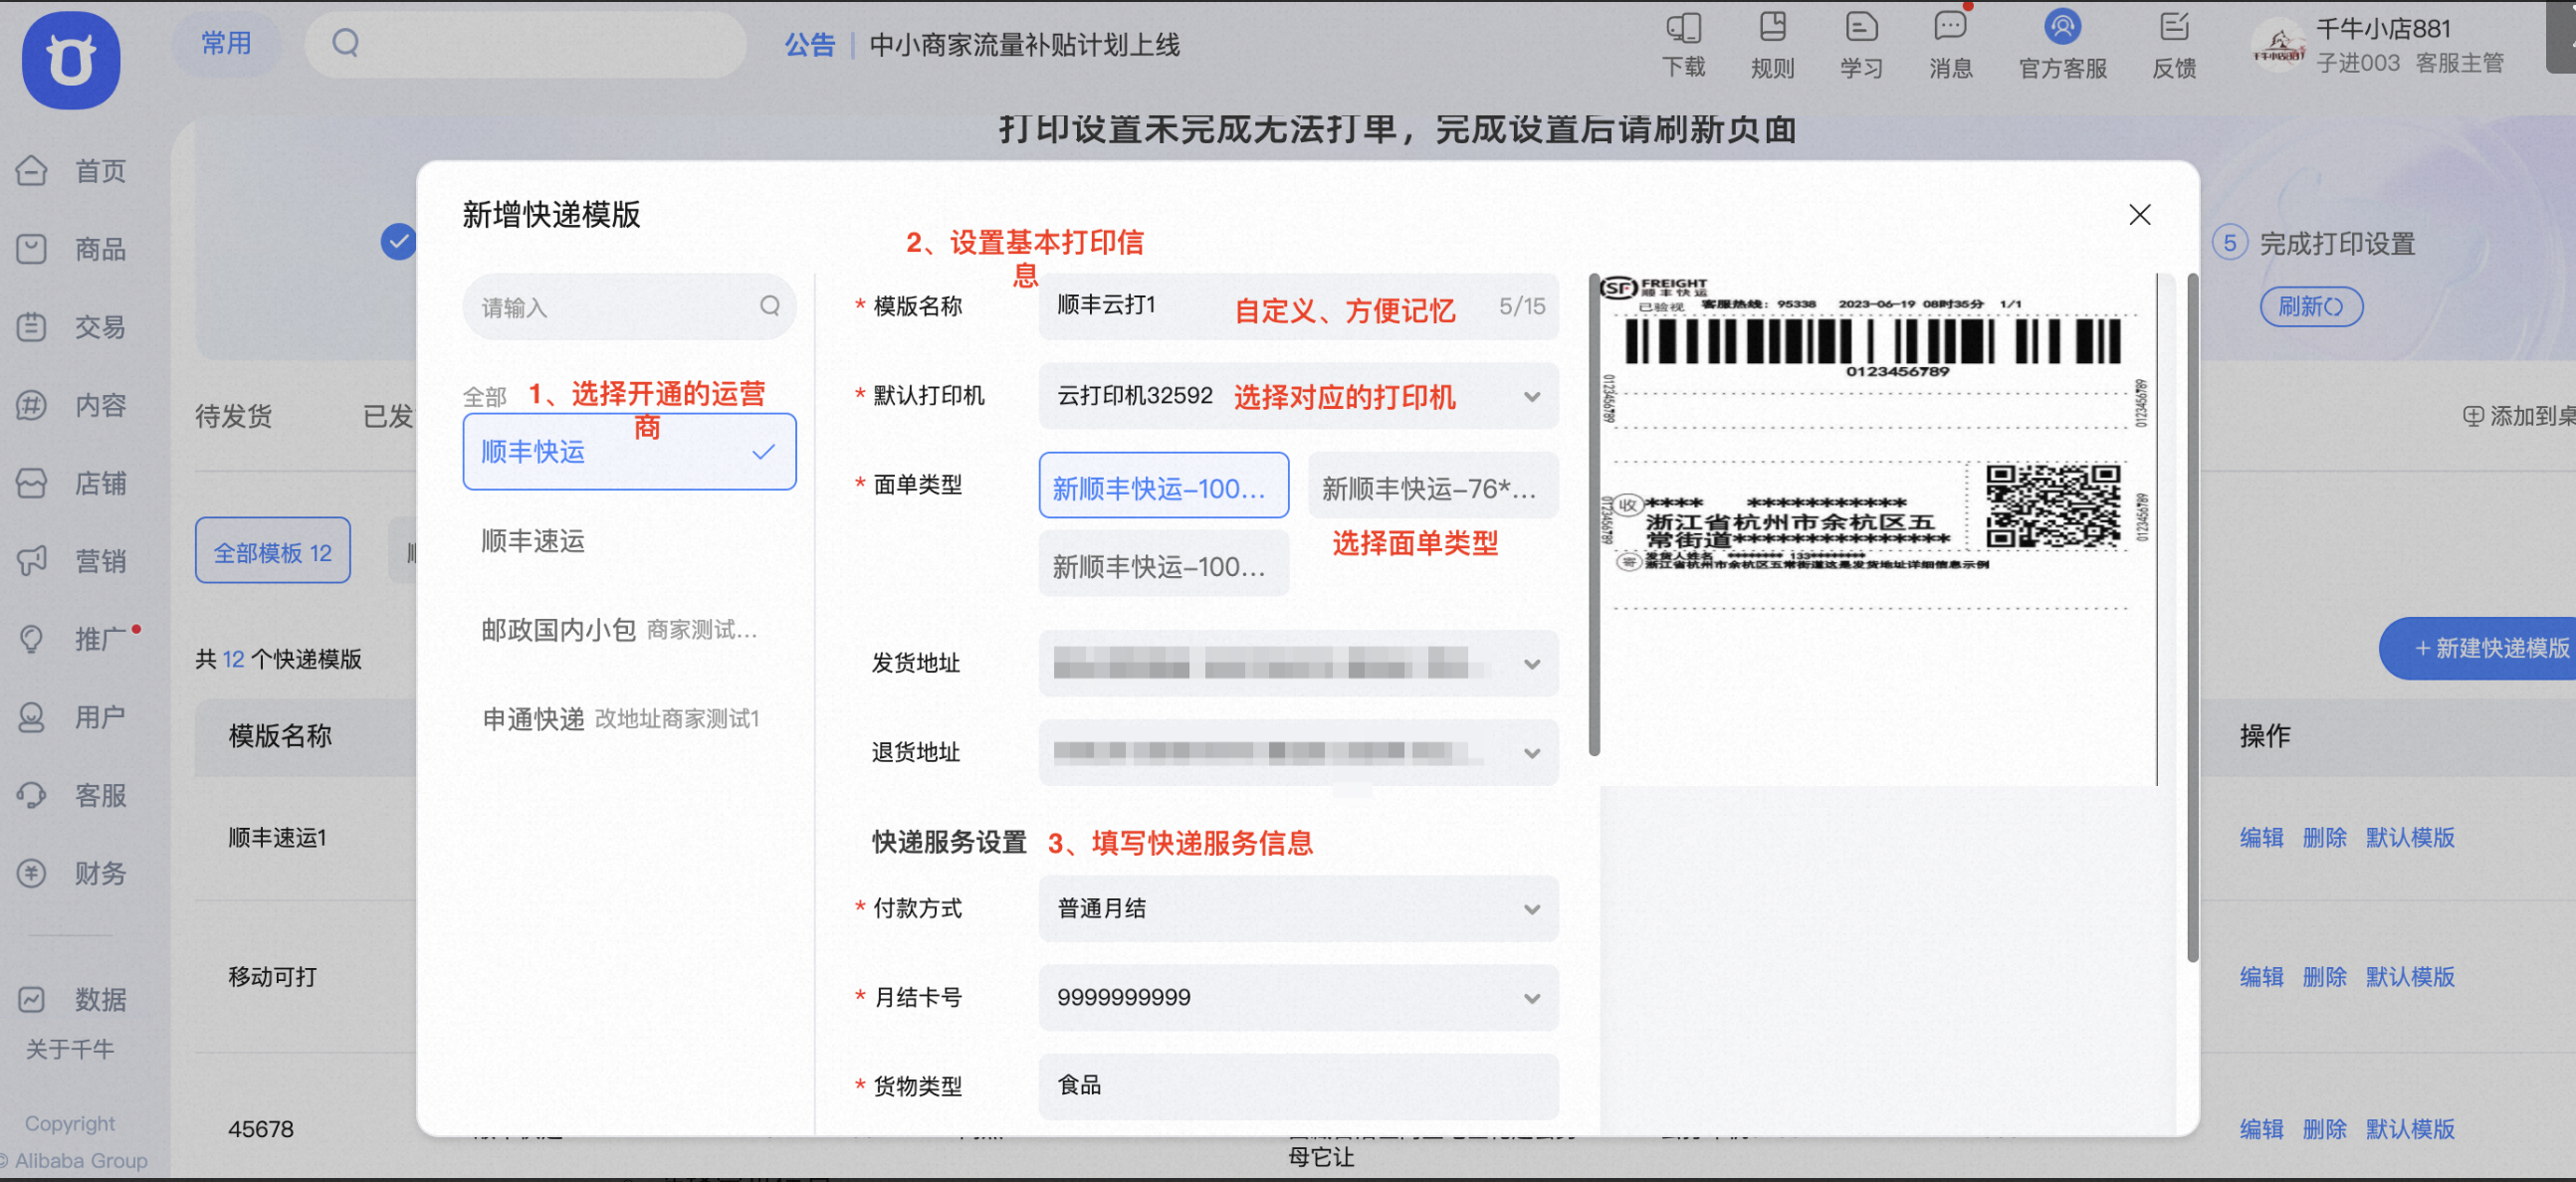Viewport: 2576px width, 1182px height.
Task: Open the 客服 customer service headset icon
Action: (31, 794)
